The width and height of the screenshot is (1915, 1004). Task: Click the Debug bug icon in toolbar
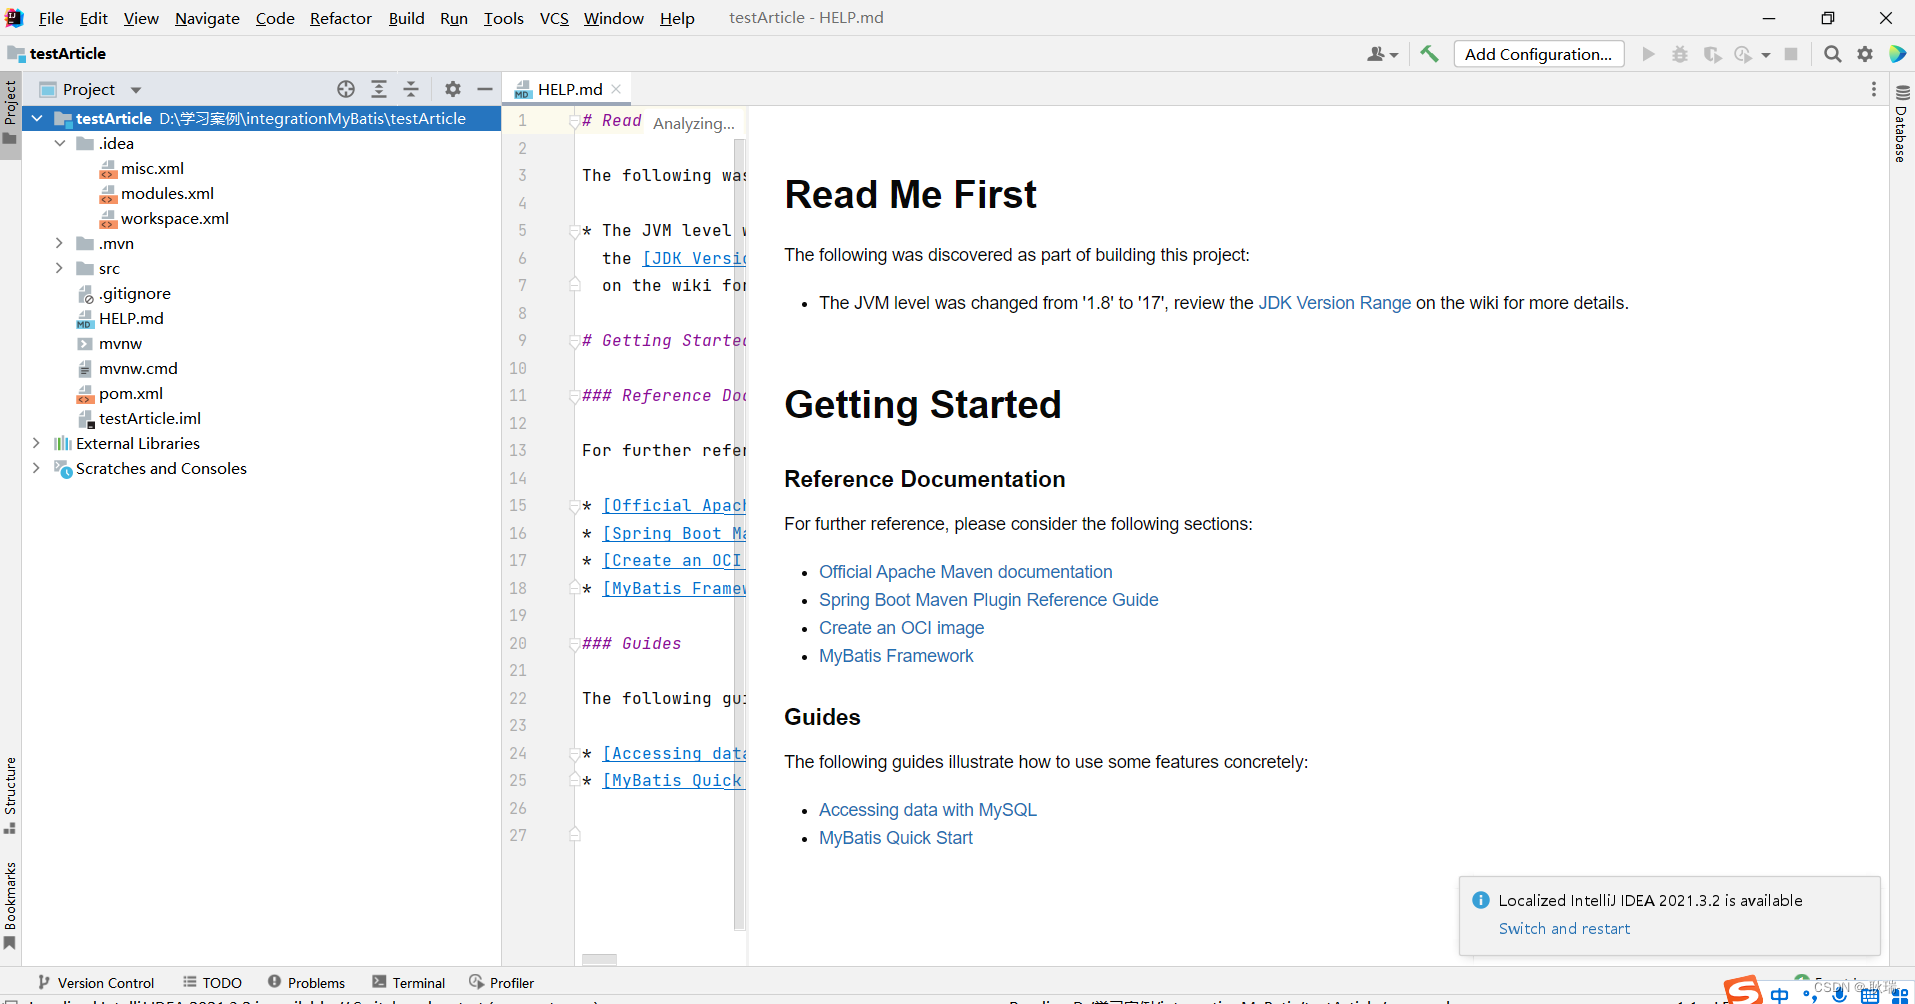pos(1680,54)
